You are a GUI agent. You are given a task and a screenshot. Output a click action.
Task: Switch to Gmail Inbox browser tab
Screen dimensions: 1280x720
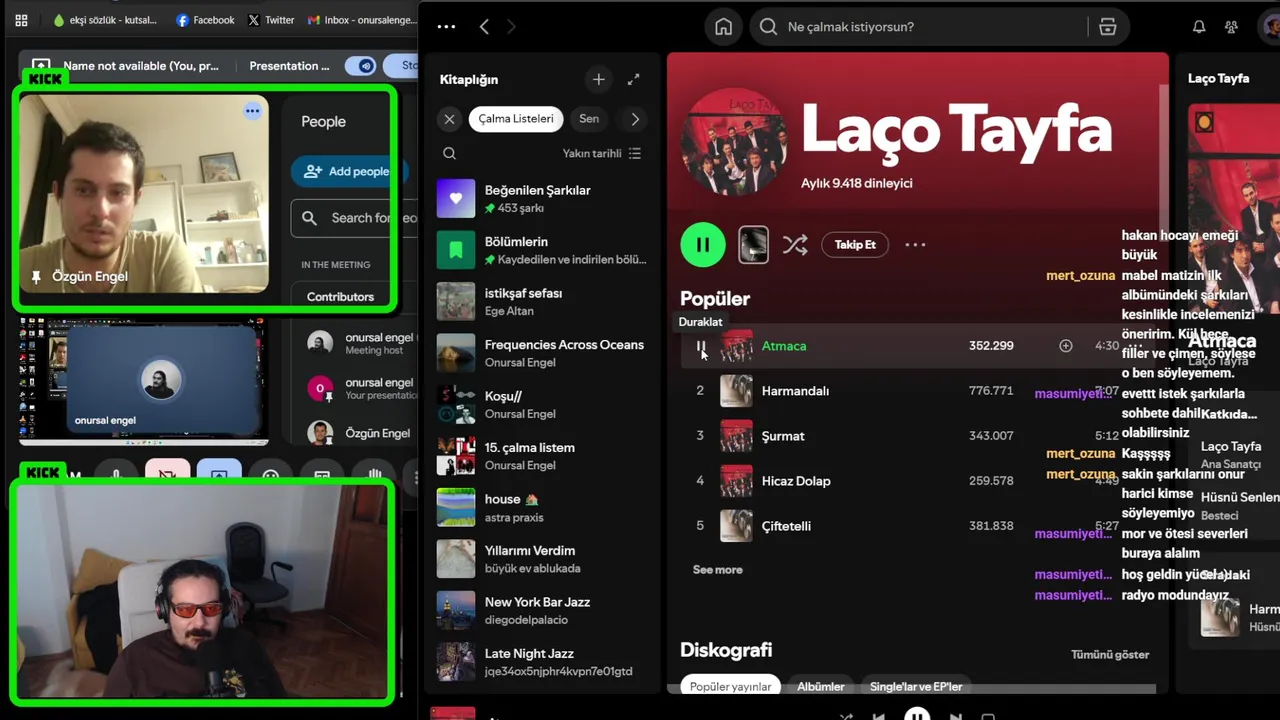click(361, 20)
